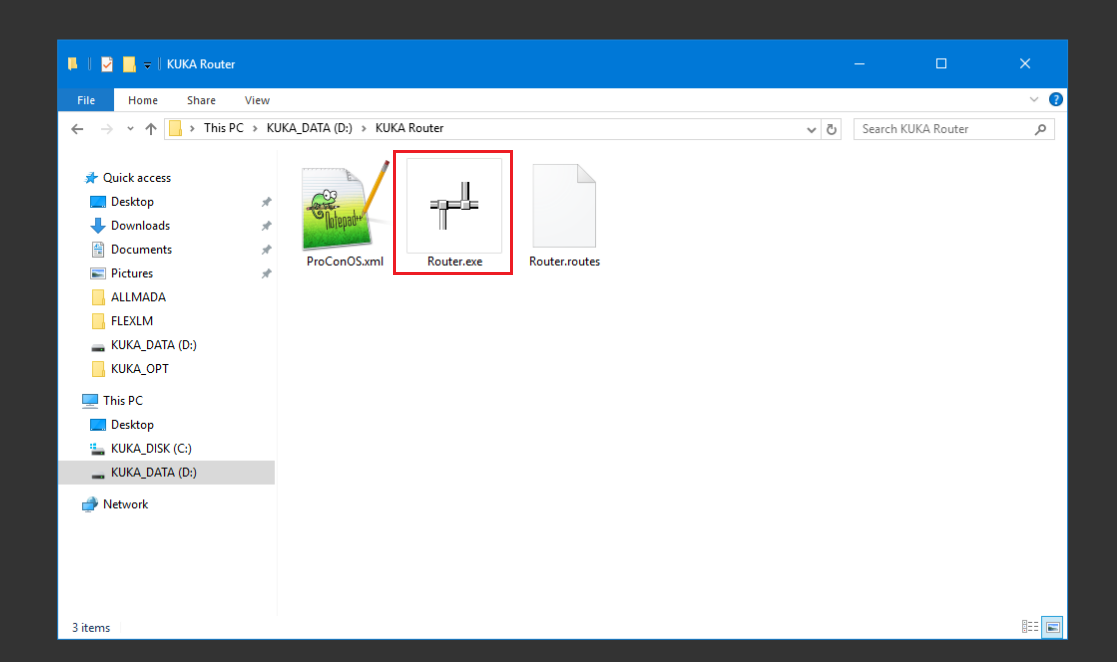Screen dimensions: 1117x662
Task: Open the FLEXLM folder
Action: [132, 321]
